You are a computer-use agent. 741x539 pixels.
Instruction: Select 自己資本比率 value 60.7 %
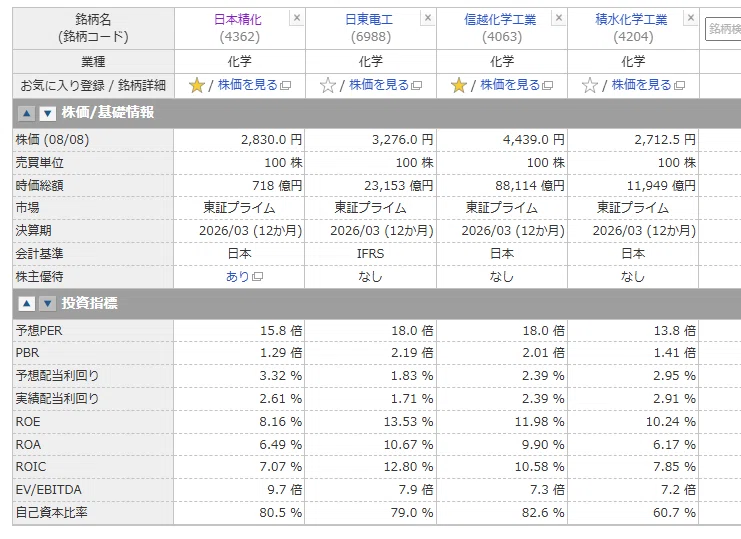675,513
